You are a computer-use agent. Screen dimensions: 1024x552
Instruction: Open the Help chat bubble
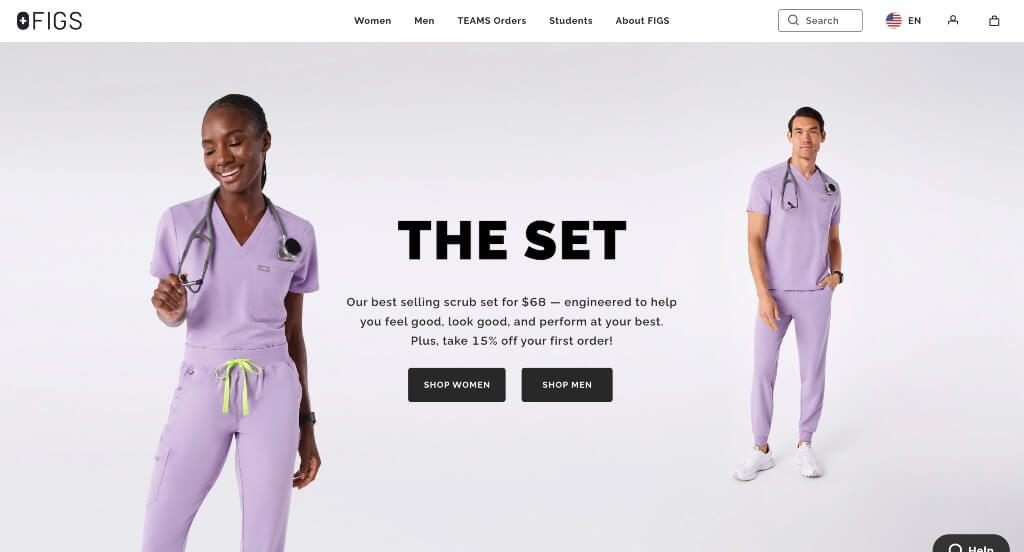971,545
